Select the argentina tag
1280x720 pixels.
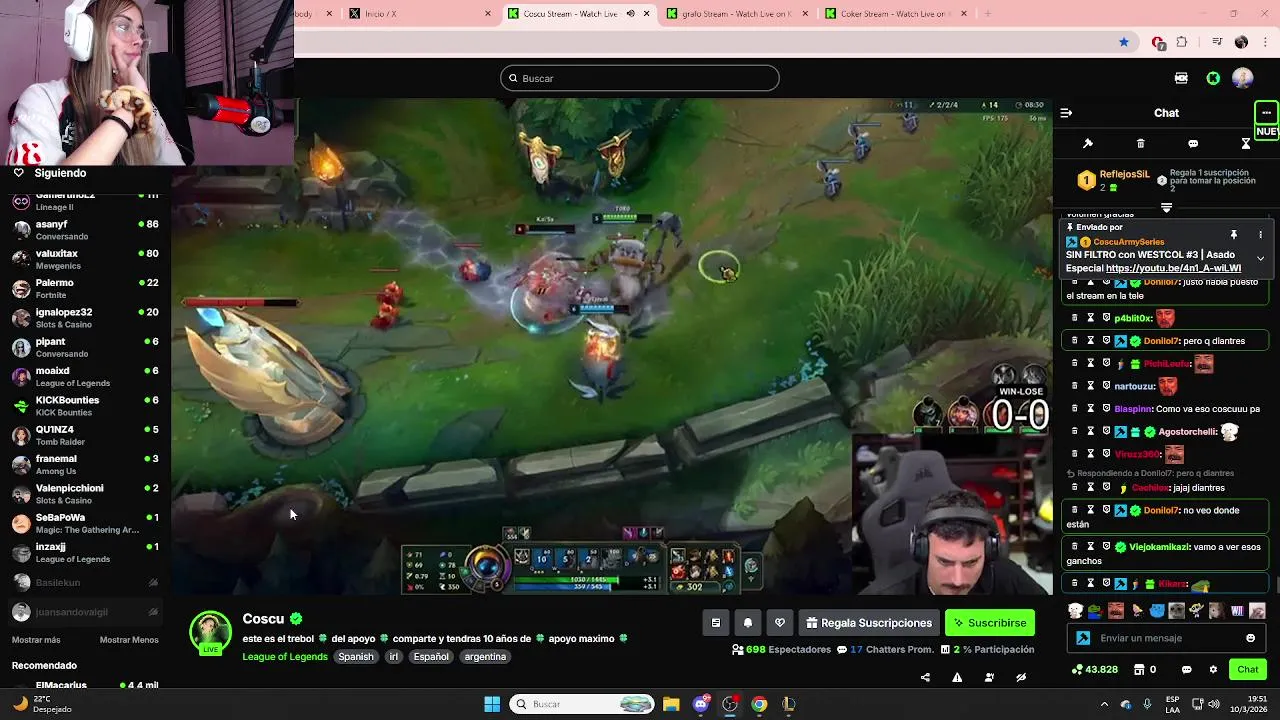pyautogui.click(x=485, y=657)
